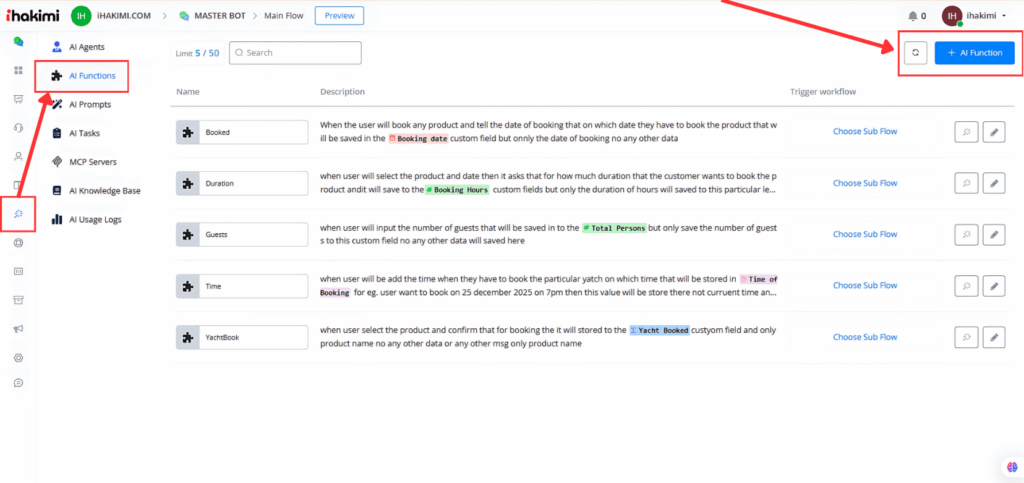Click the refresh icon beside AI Function
Screen dimensions: 1024x483
pyautogui.click(x=915, y=53)
